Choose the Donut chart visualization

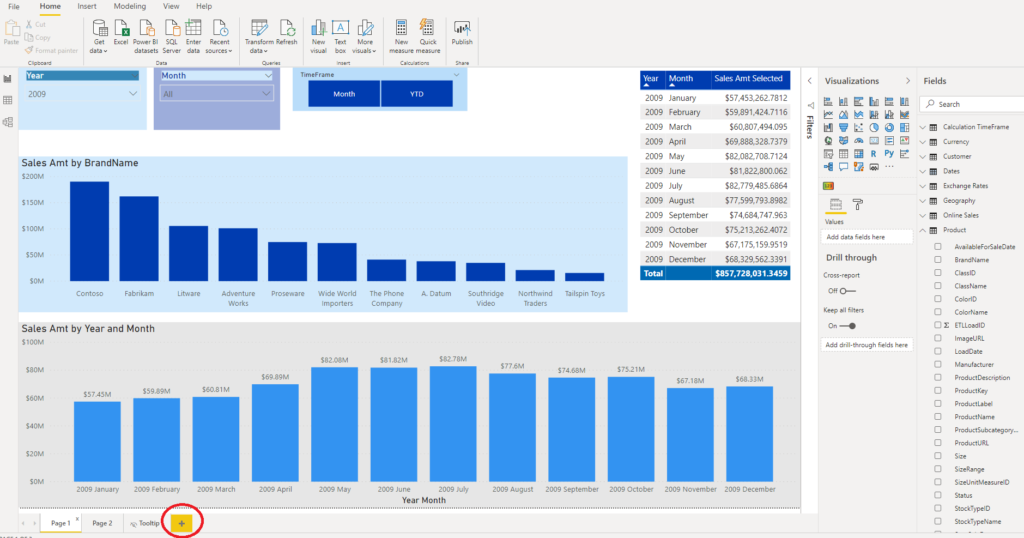[889, 127]
